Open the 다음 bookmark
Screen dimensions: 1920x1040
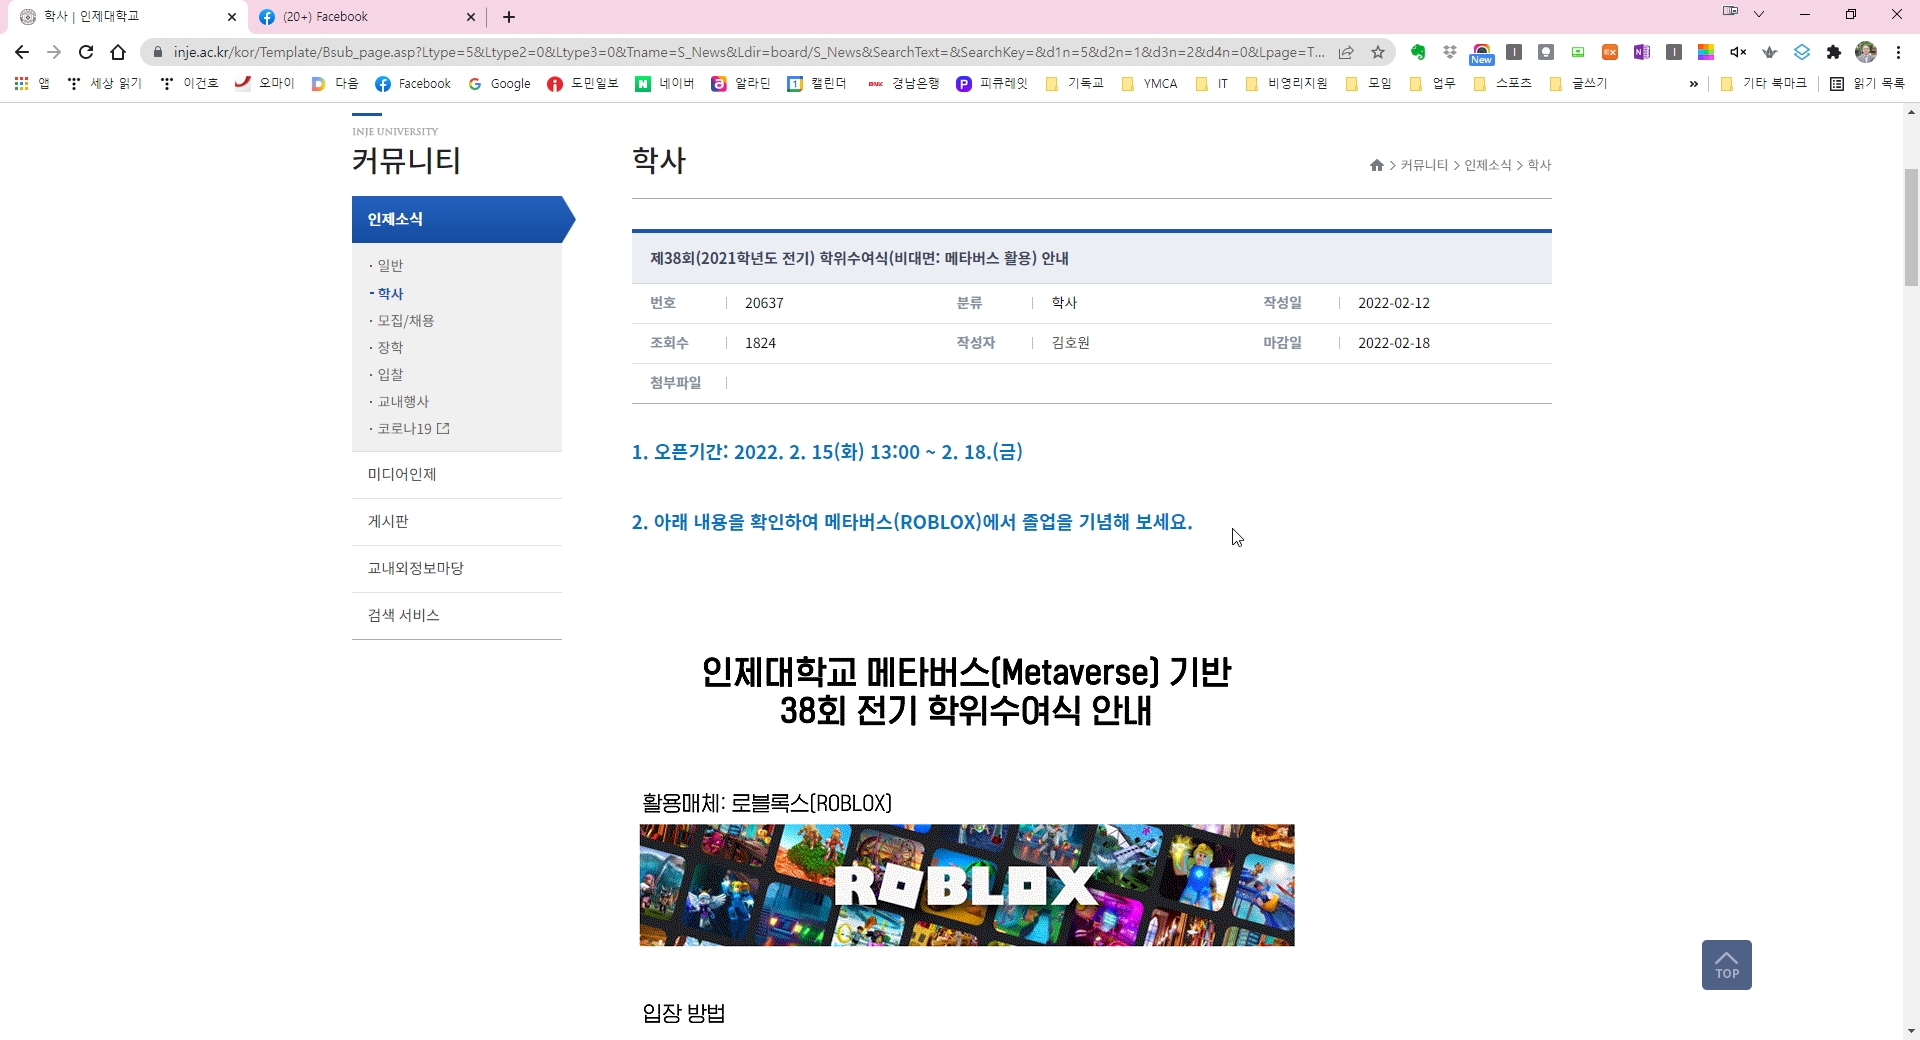coord(334,83)
